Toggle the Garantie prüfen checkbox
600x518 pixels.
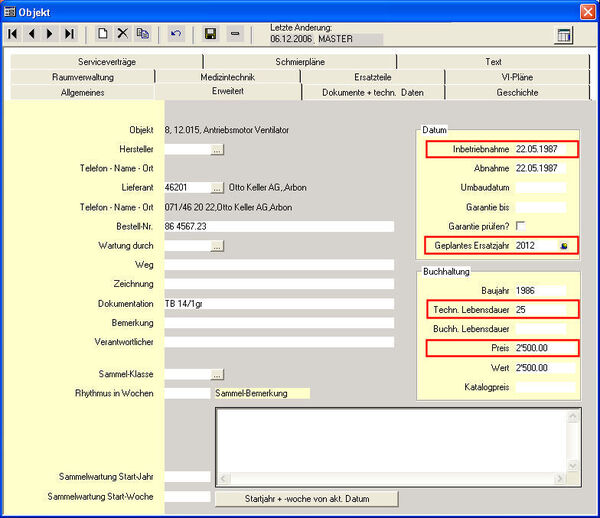tap(520, 226)
